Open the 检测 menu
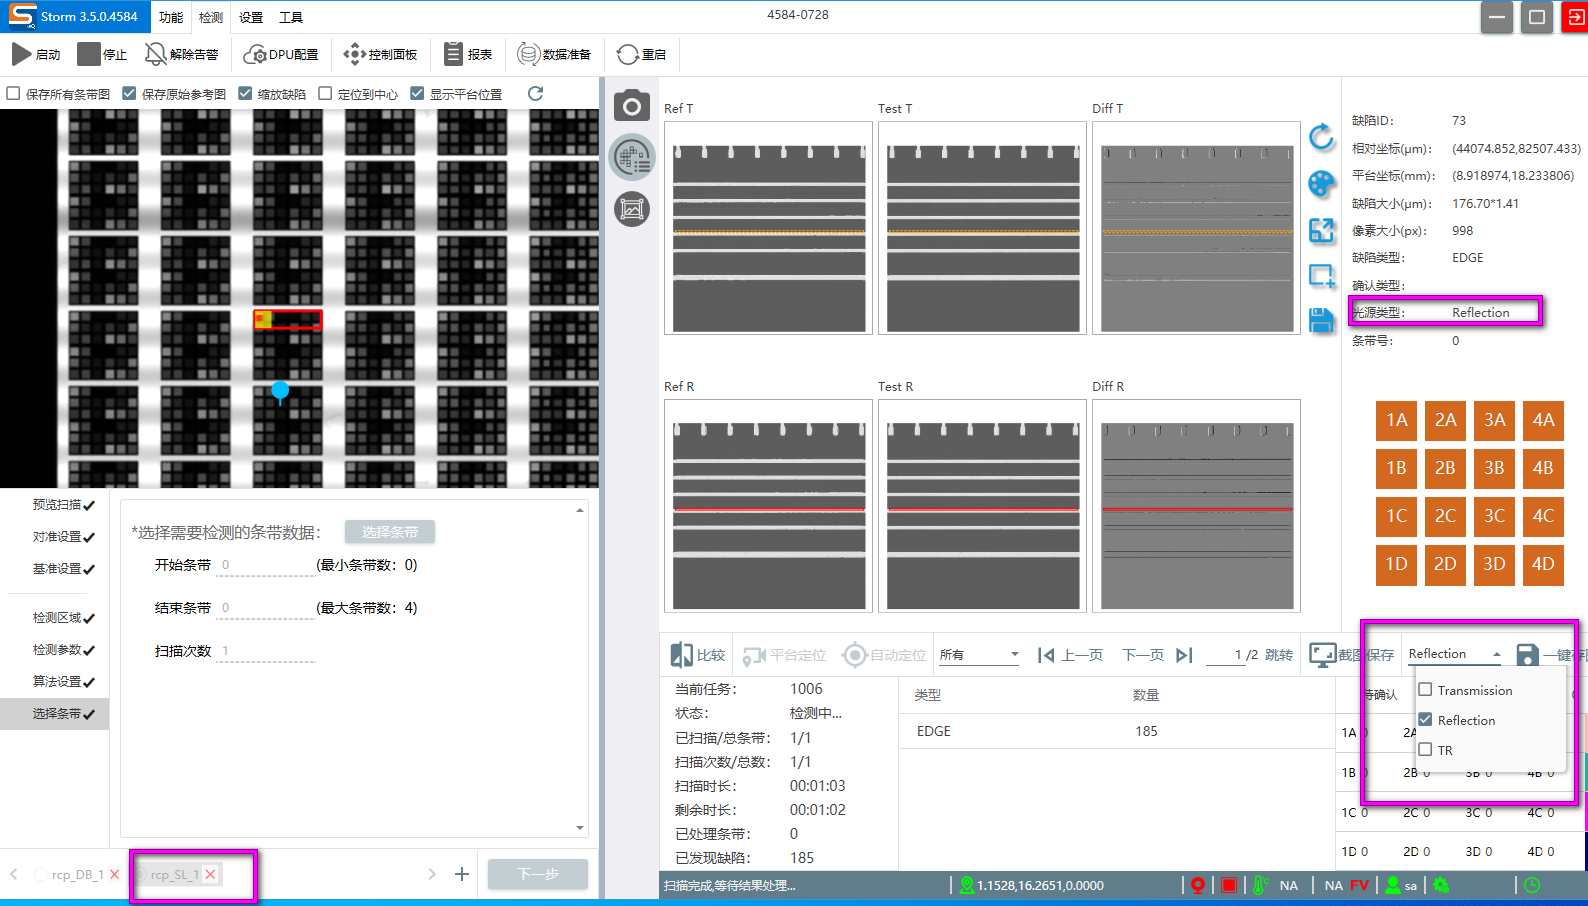The width and height of the screenshot is (1588, 906). 211,17
